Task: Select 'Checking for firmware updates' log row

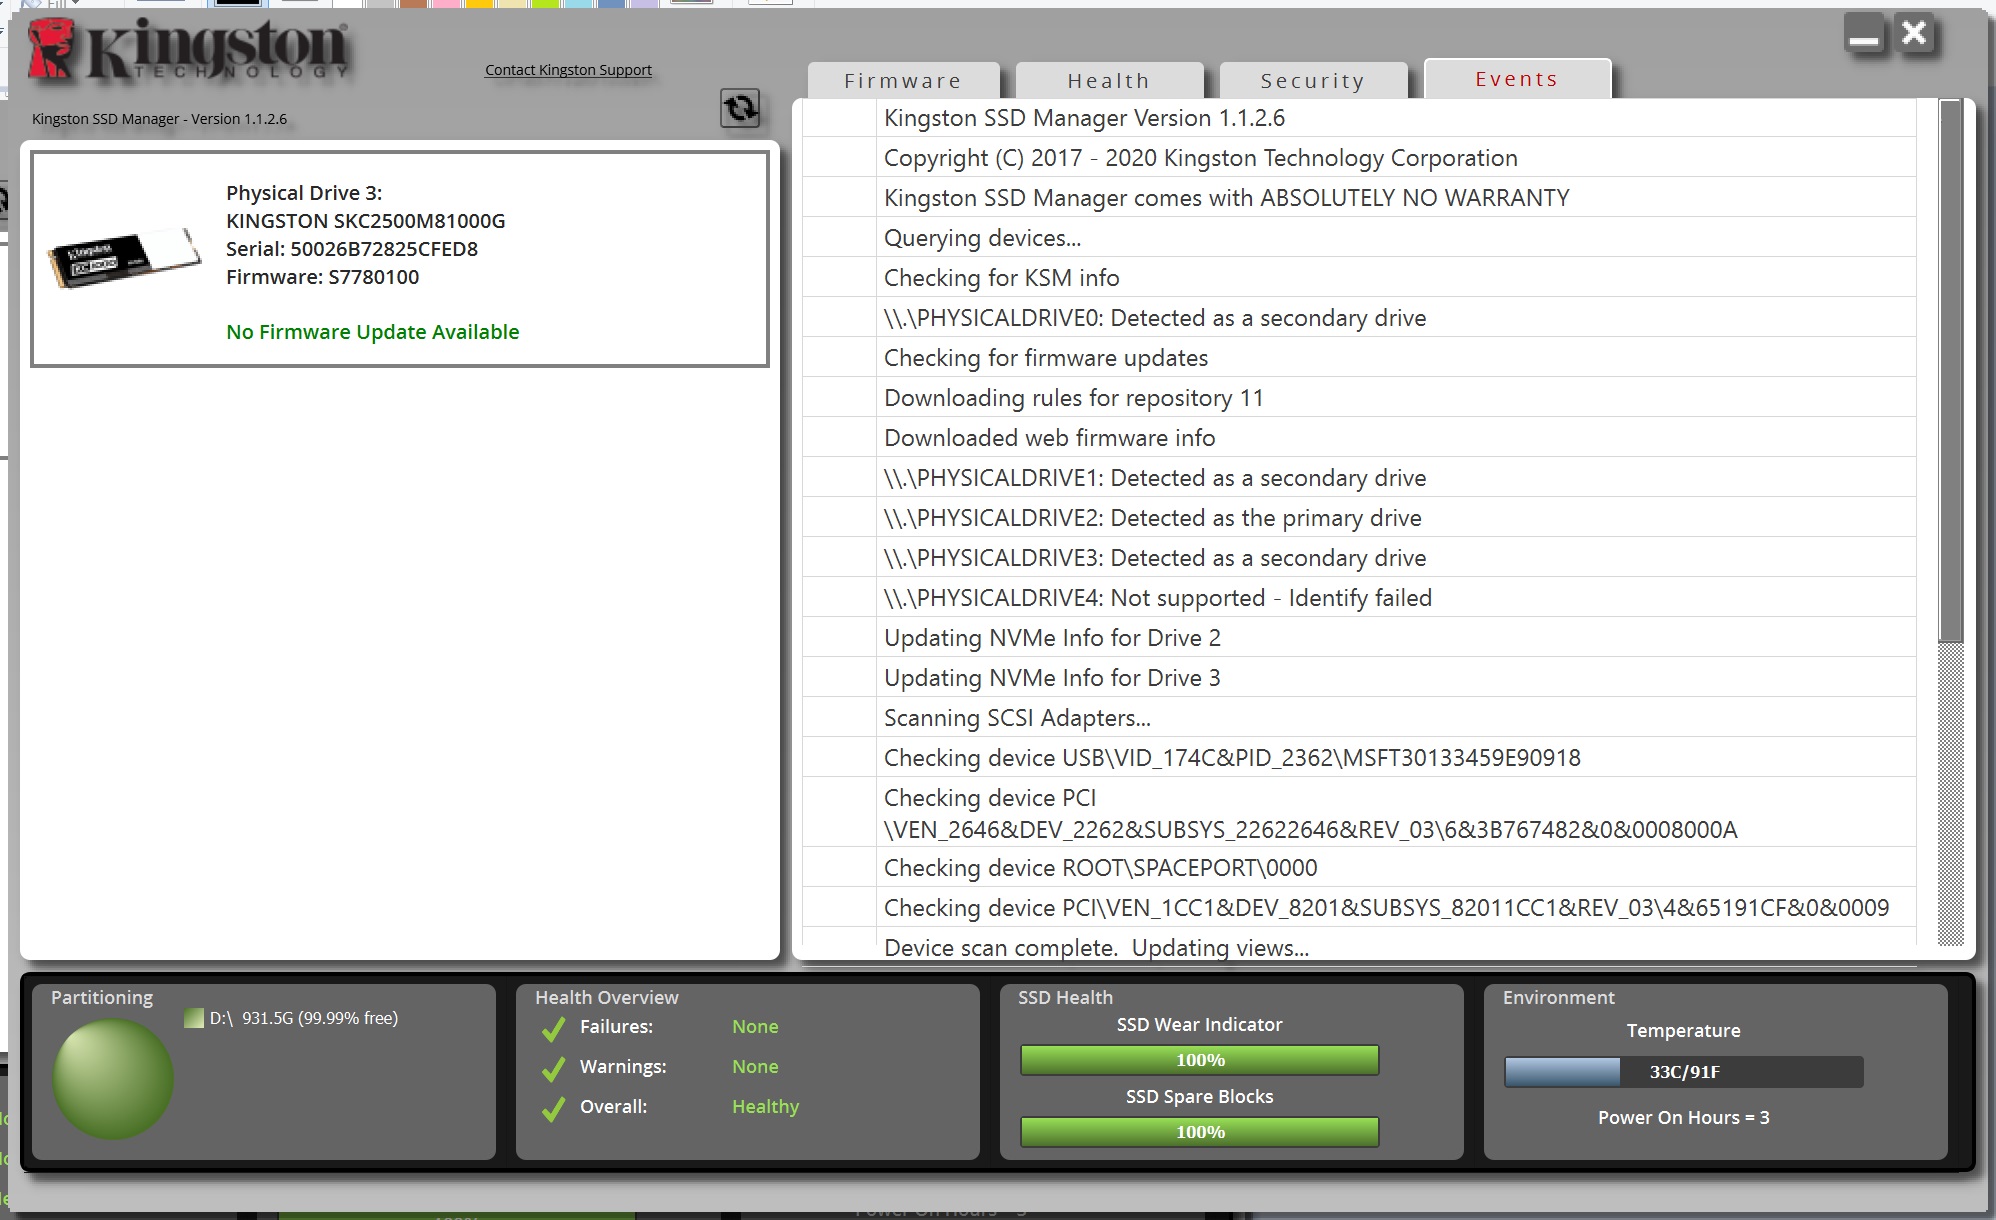Action: (1360, 357)
